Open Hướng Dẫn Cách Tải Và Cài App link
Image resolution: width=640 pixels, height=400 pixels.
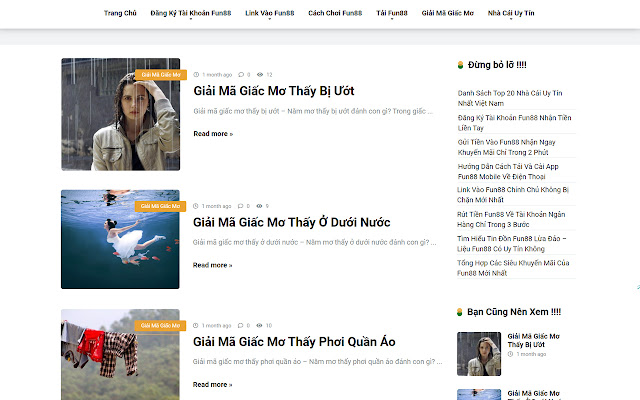point(508,171)
